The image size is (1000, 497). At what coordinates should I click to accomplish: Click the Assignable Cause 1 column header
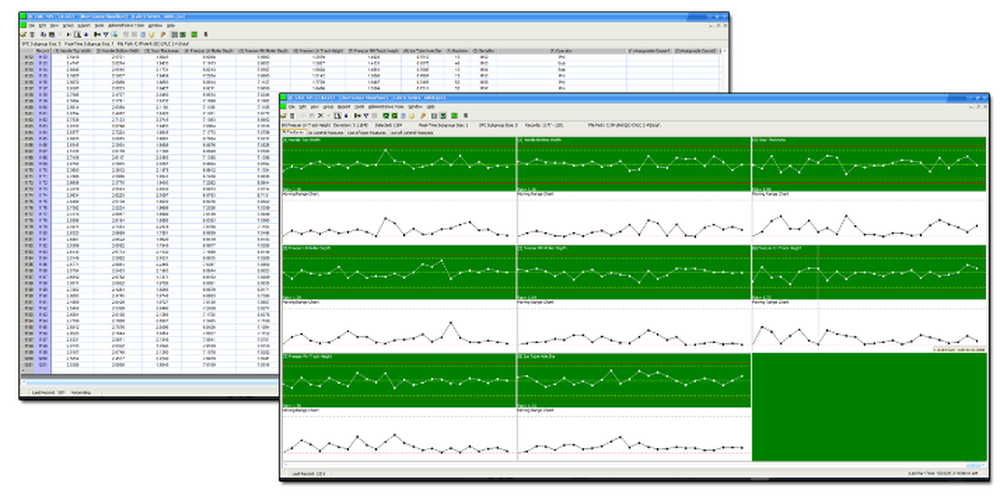[x=650, y=50]
